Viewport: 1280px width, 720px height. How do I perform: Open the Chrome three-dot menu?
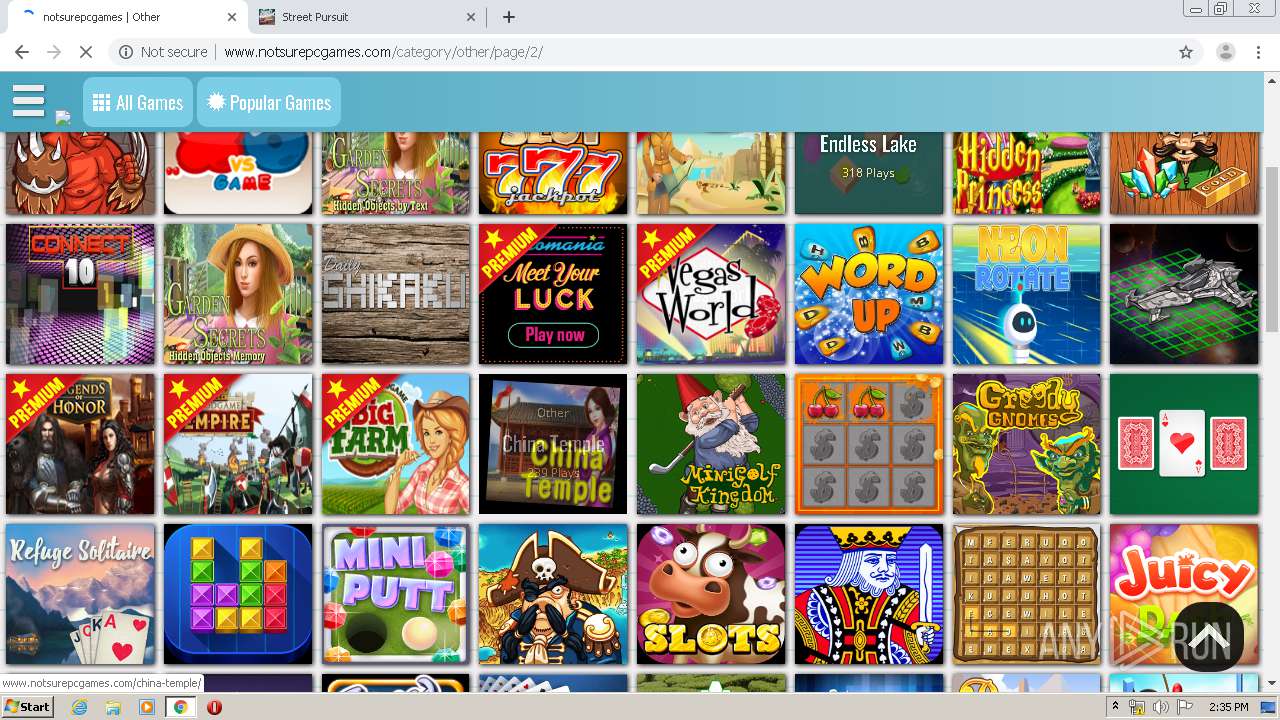[x=1258, y=52]
